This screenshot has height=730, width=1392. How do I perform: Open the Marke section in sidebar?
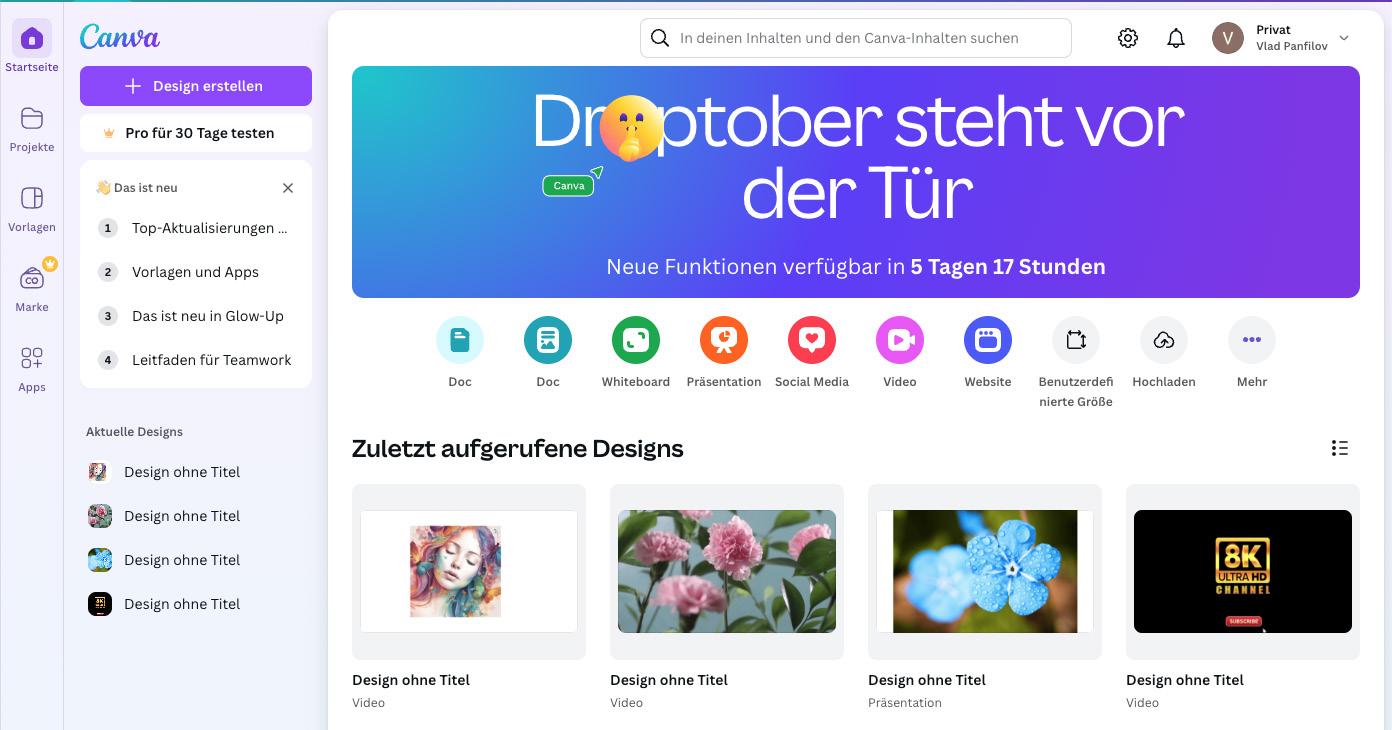pyautogui.click(x=32, y=288)
